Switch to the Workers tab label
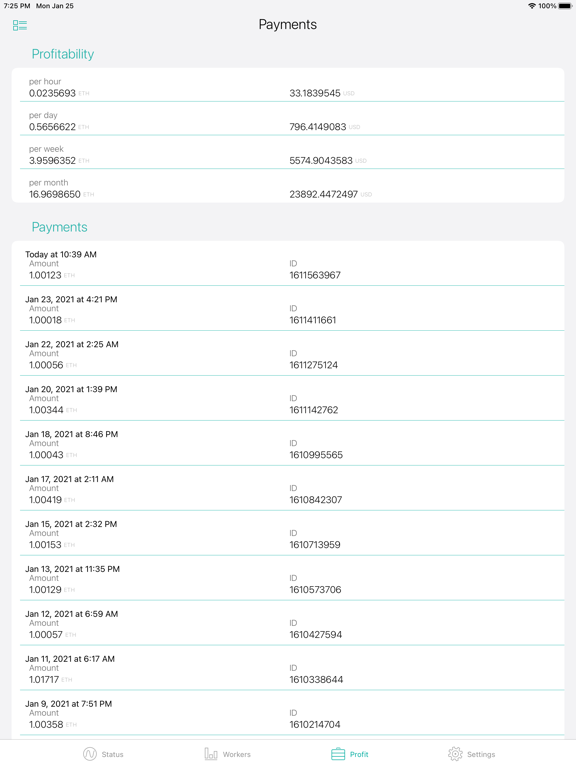 (x=237, y=754)
